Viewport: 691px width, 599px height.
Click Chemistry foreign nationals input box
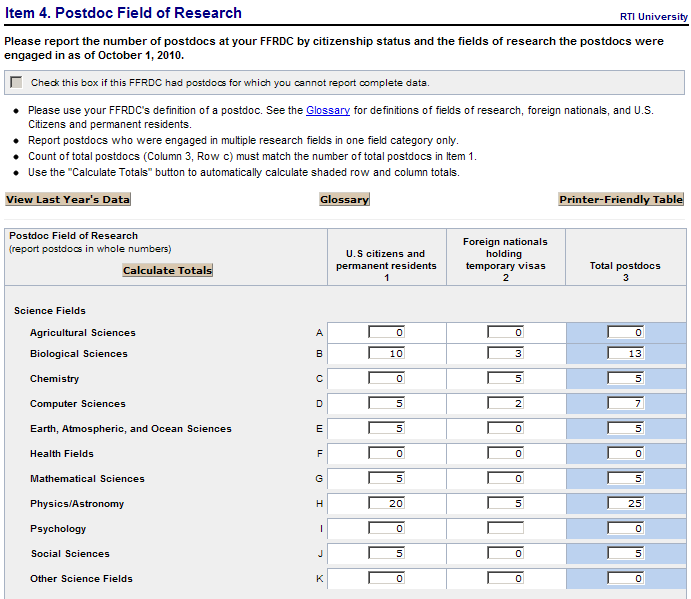pos(506,379)
